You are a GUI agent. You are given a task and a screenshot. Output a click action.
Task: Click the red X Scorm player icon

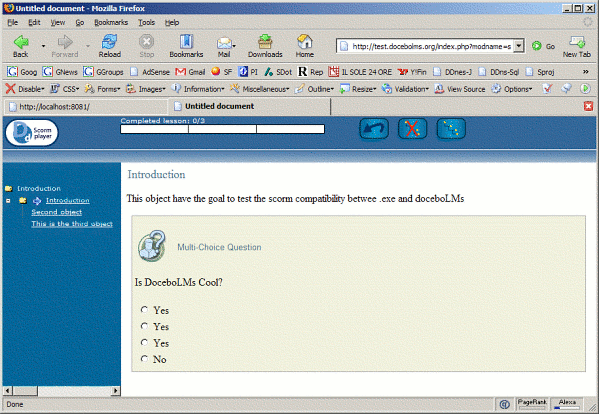click(x=412, y=129)
